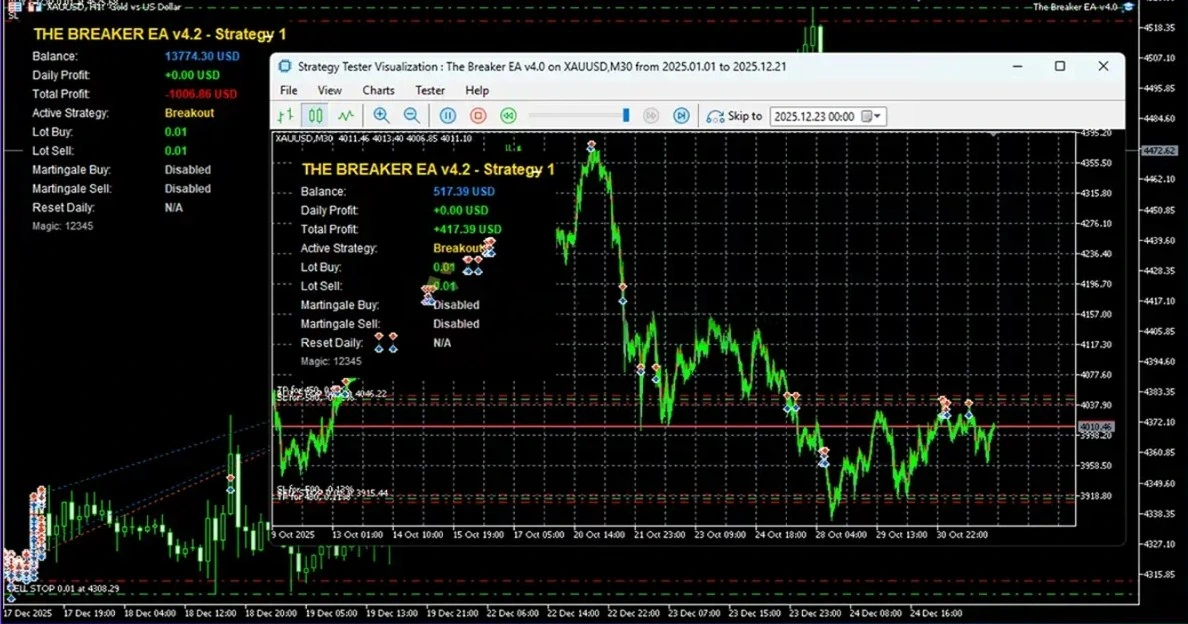
Task: Maximize the Strategy Tester Visualization window
Action: point(1060,66)
